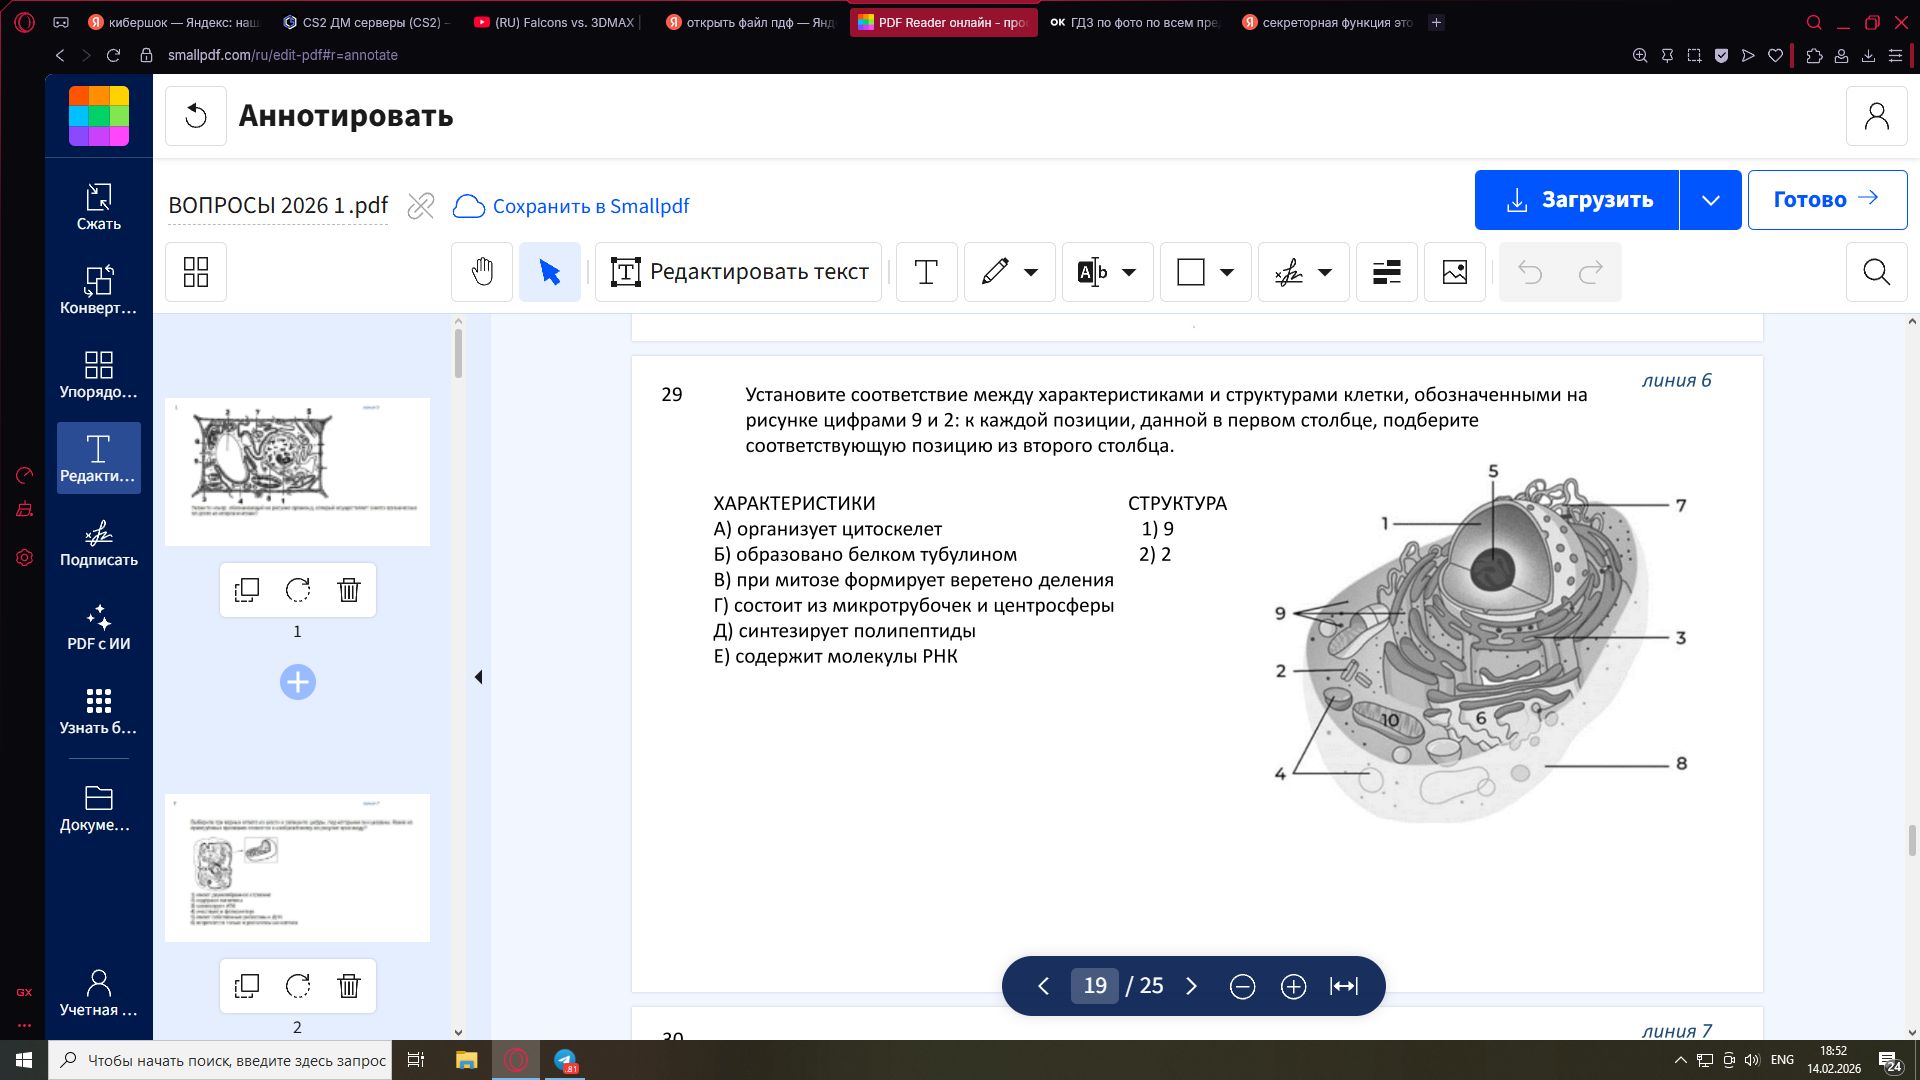
Task: Collapse the thumbnail sidebar panel
Action: click(478, 677)
